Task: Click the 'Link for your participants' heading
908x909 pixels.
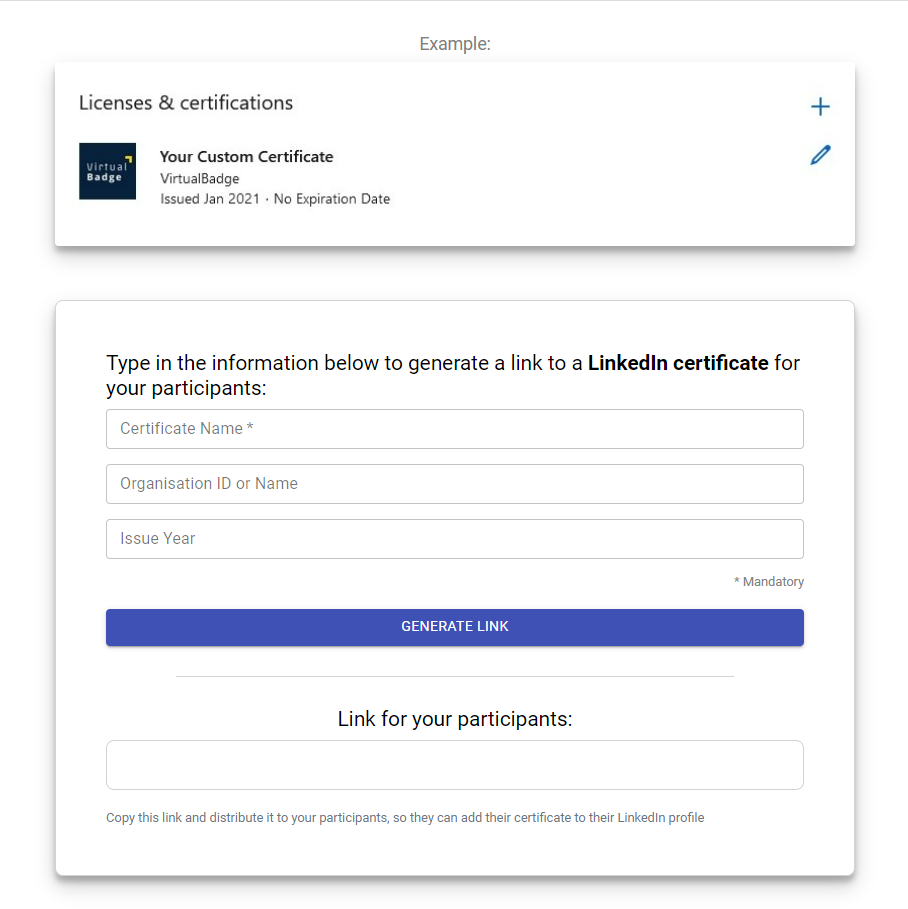Action: click(455, 718)
